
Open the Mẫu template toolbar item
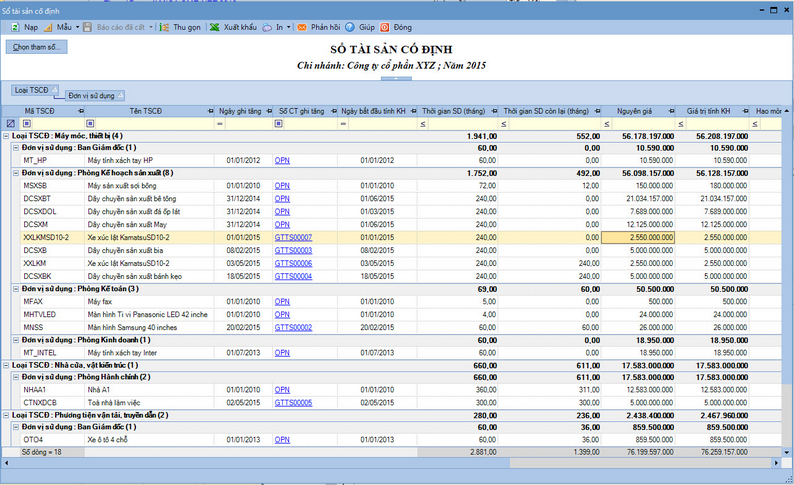click(x=58, y=27)
